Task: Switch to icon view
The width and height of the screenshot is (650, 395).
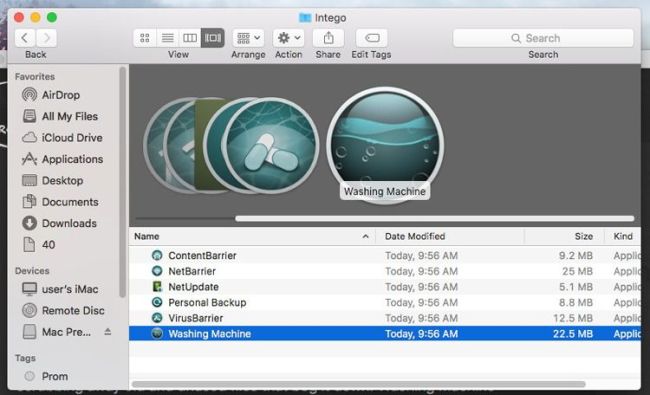Action: click(x=145, y=38)
